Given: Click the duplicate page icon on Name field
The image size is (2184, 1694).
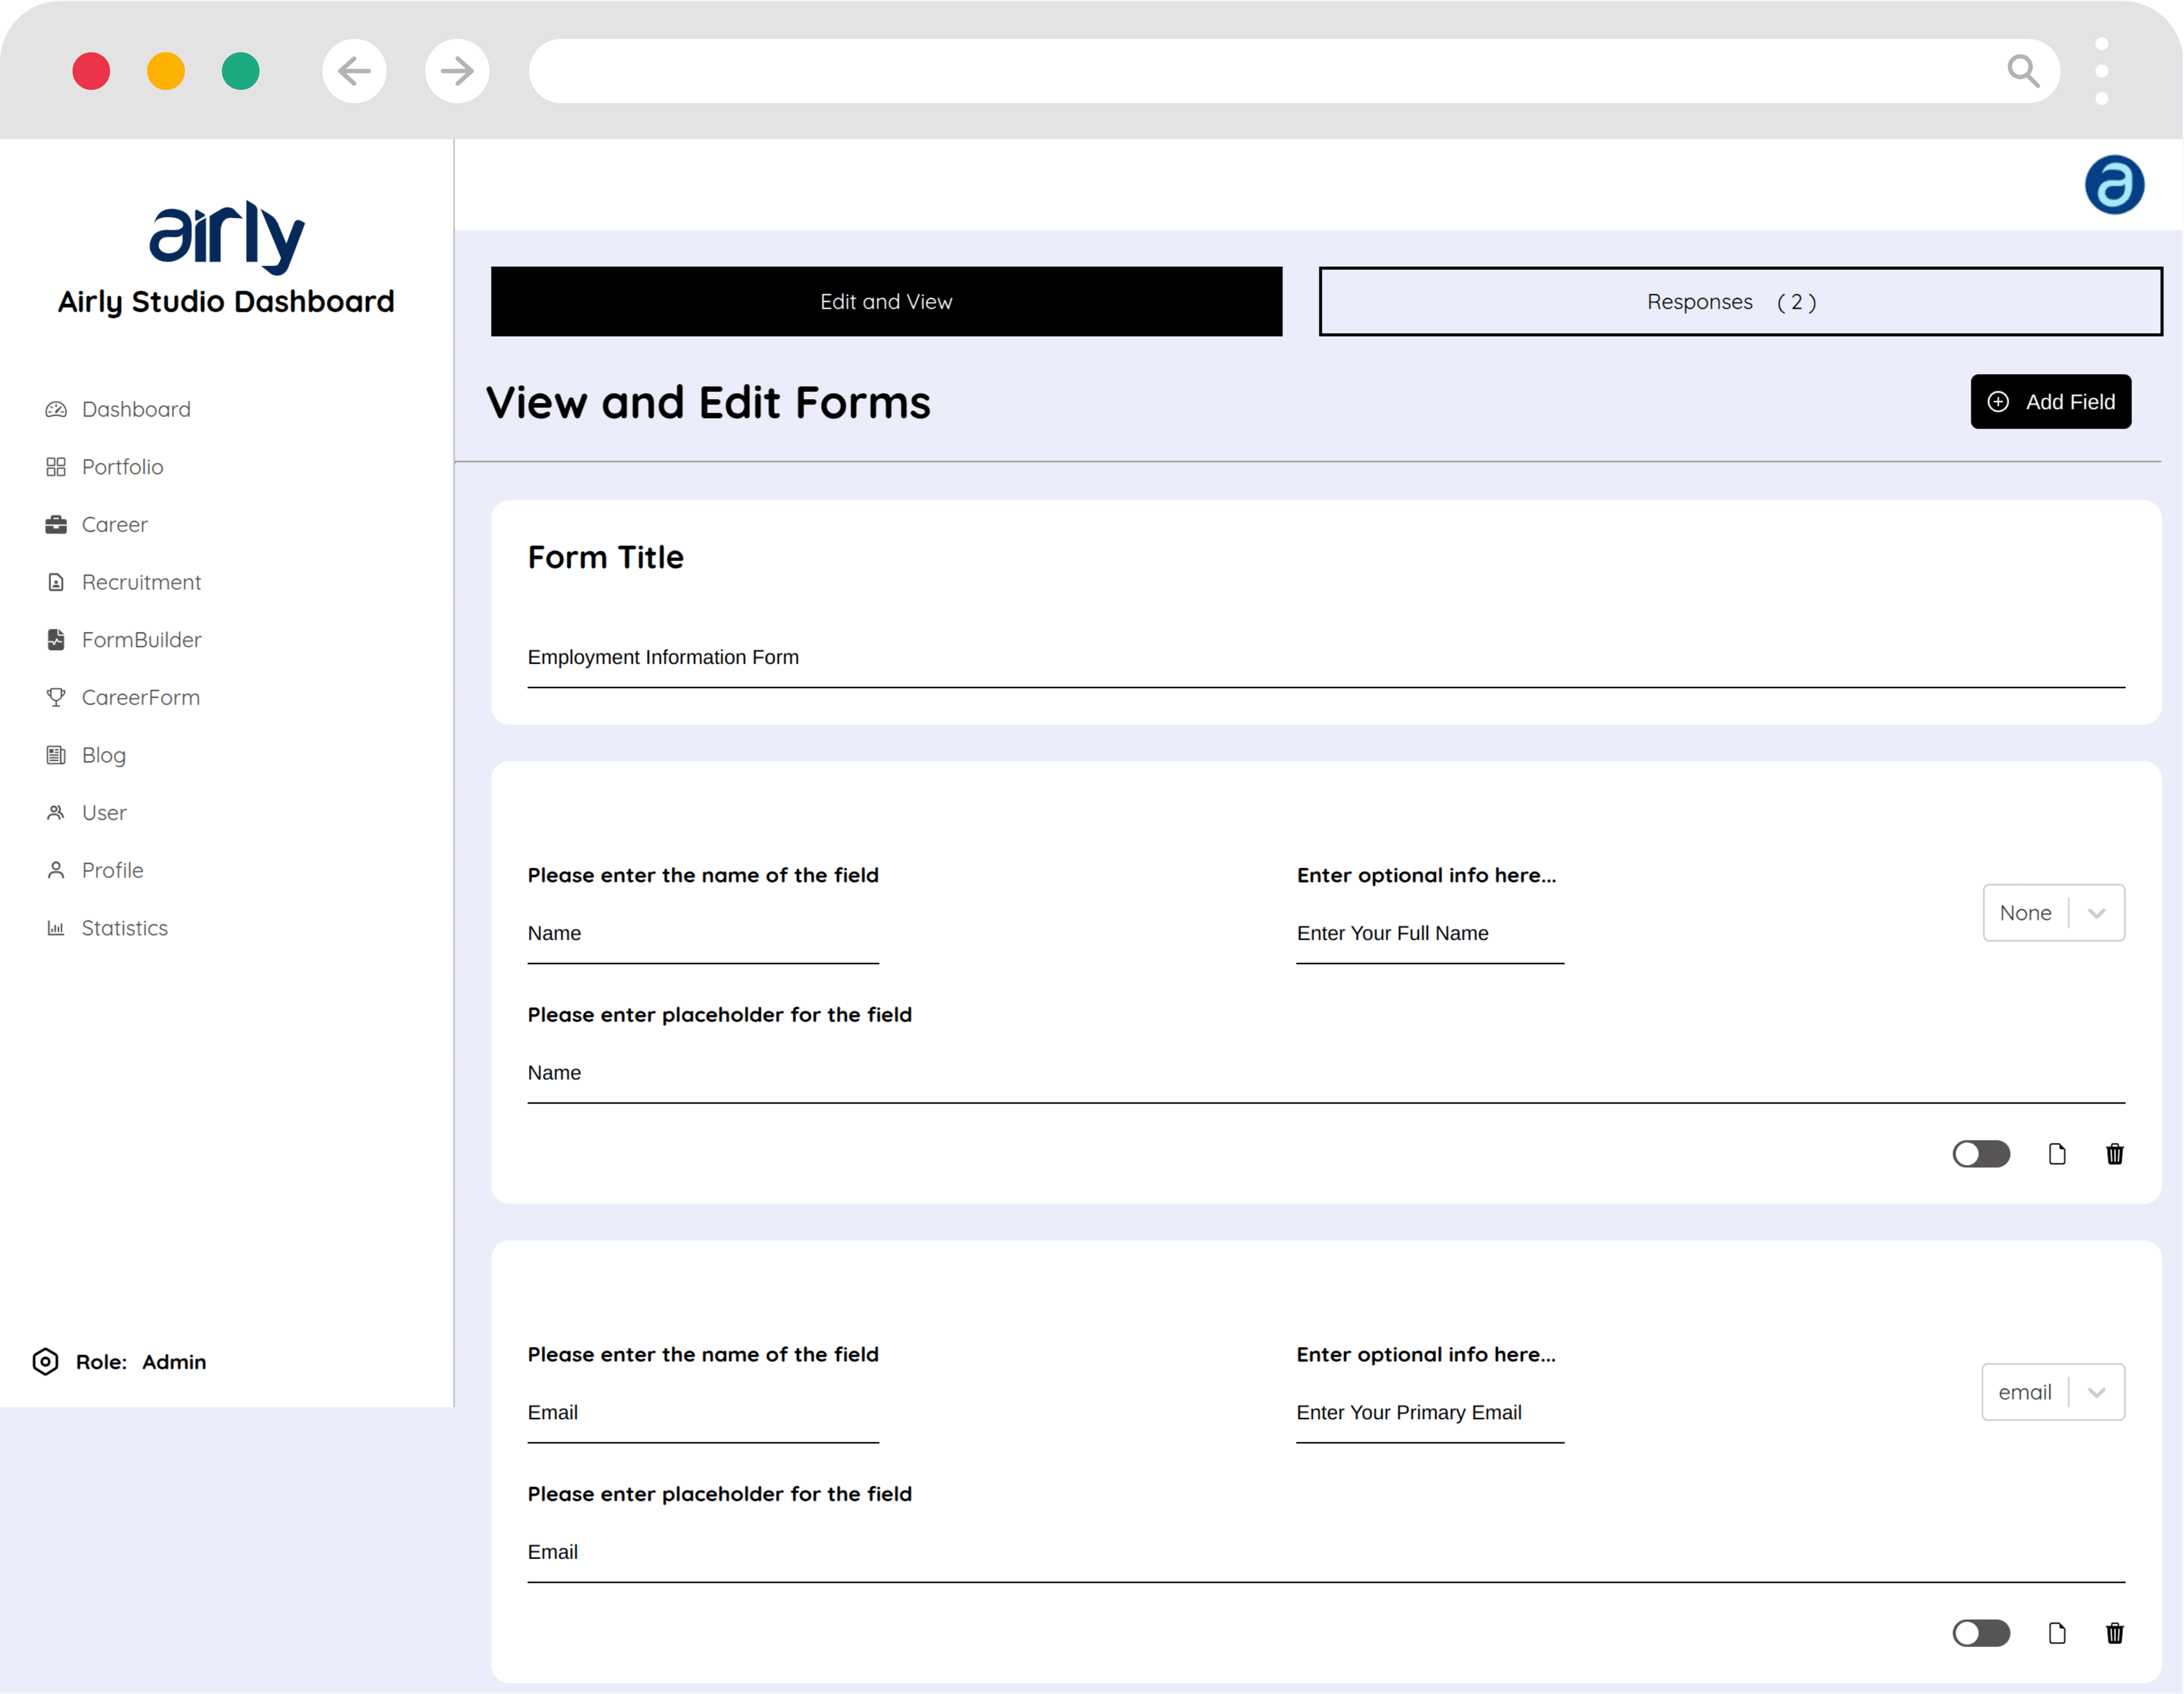Looking at the screenshot, I should [x=2057, y=1154].
